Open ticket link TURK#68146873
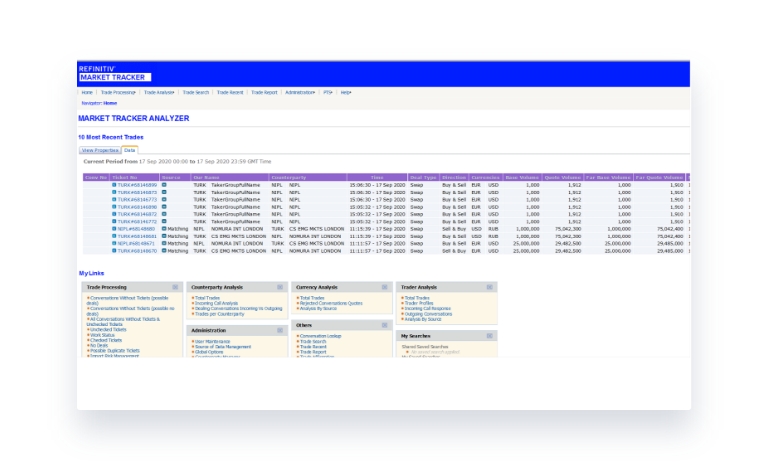This screenshot has height=468, width=768. [x=136, y=192]
